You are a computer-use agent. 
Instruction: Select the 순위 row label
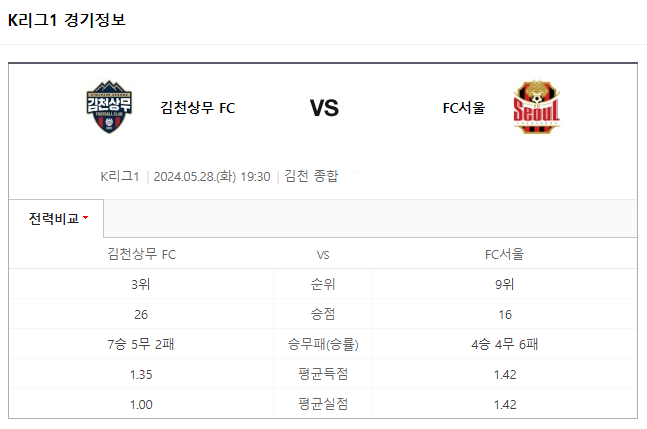coord(323,284)
